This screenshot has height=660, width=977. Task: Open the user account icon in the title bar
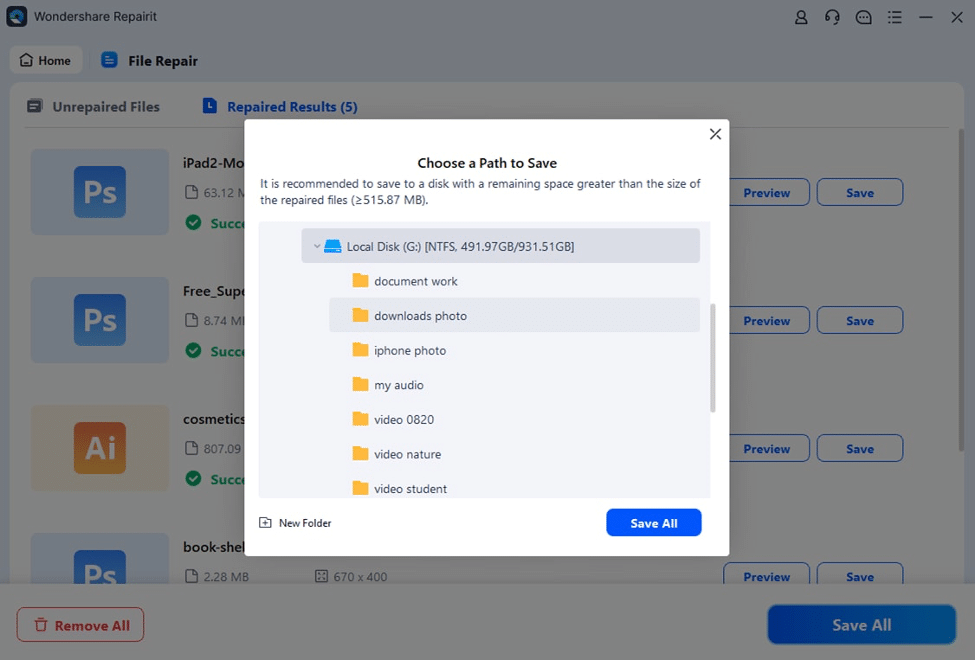coord(800,17)
